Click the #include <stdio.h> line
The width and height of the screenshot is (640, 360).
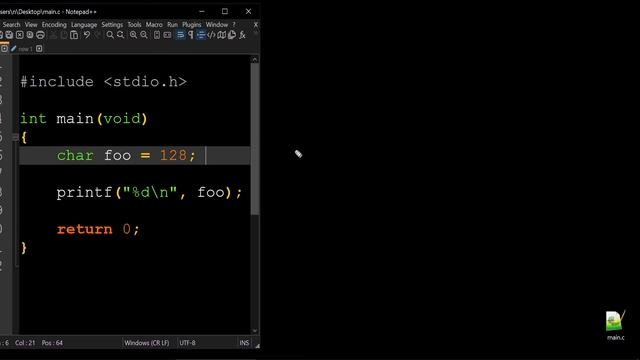click(104, 82)
